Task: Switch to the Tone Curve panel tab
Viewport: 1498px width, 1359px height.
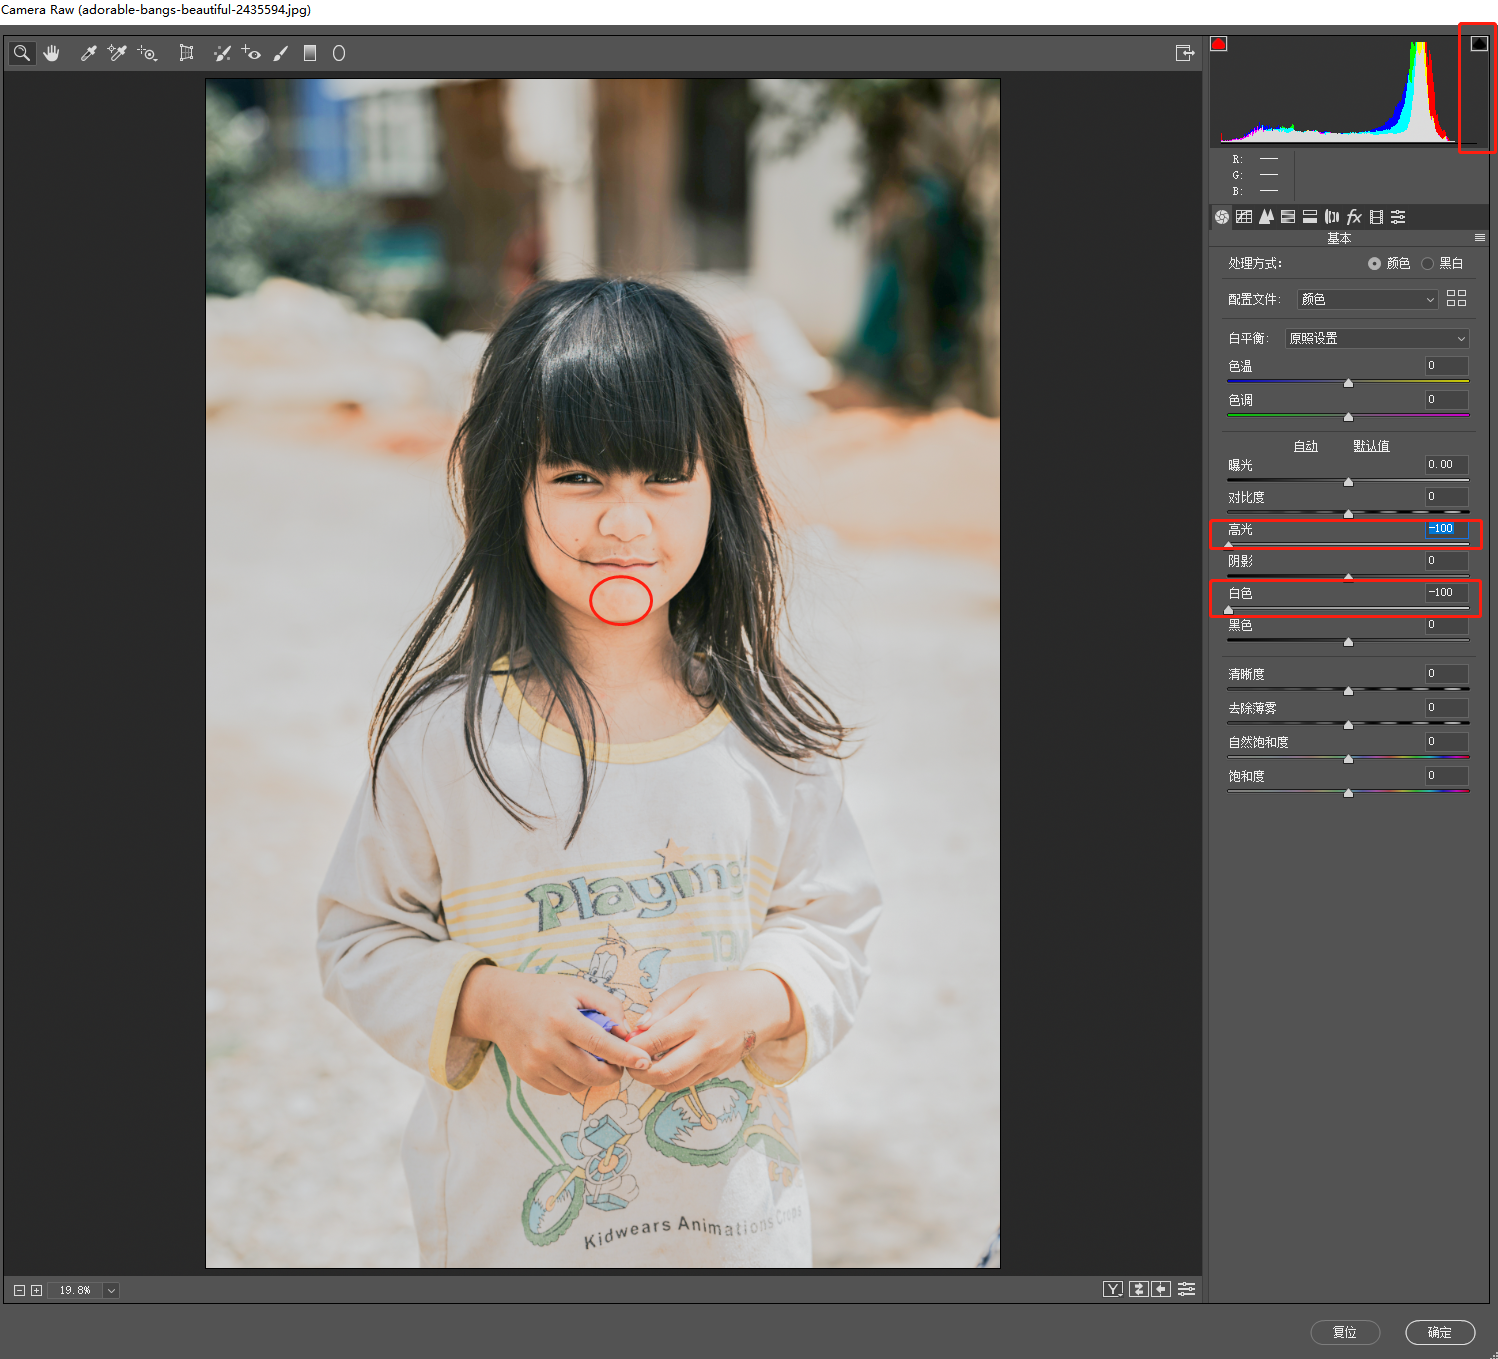Action: tap(1244, 217)
